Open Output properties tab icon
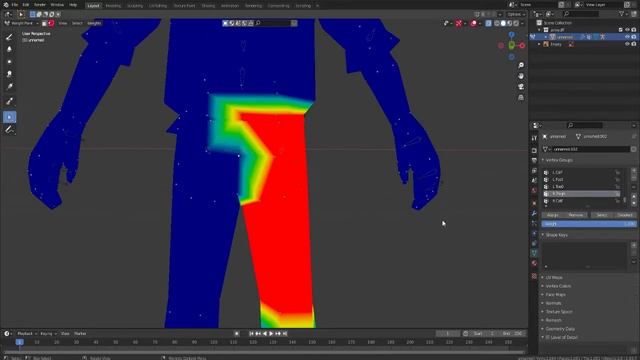This screenshot has width=640, height=360. click(x=534, y=160)
